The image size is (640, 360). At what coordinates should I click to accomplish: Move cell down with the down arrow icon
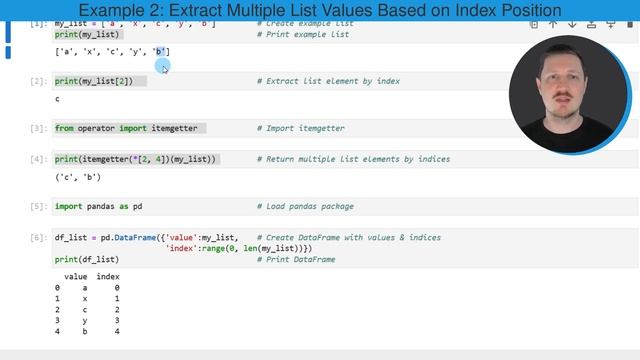point(572,24)
